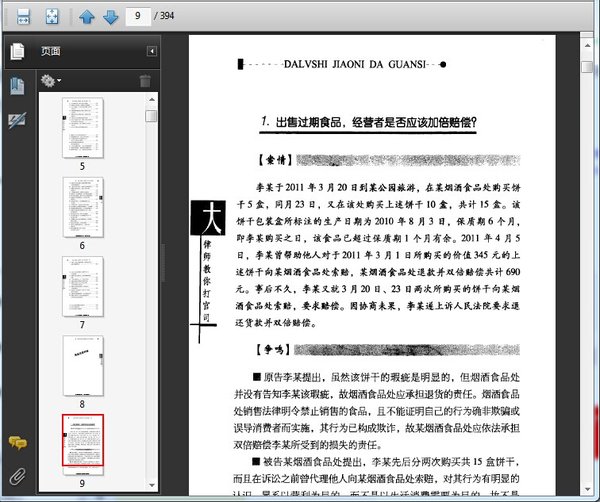Click the trash delete page icon
The height and width of the screenshot is (502, 600).
point(145,80)
